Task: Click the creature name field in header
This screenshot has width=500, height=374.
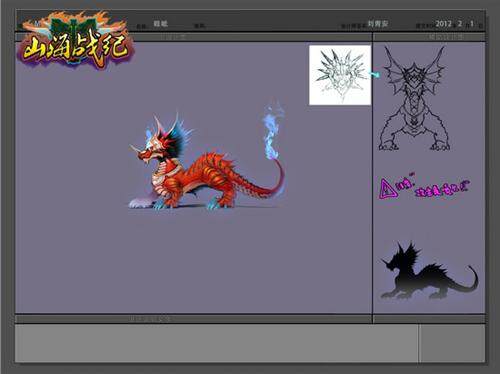Action: pos(160,23)
